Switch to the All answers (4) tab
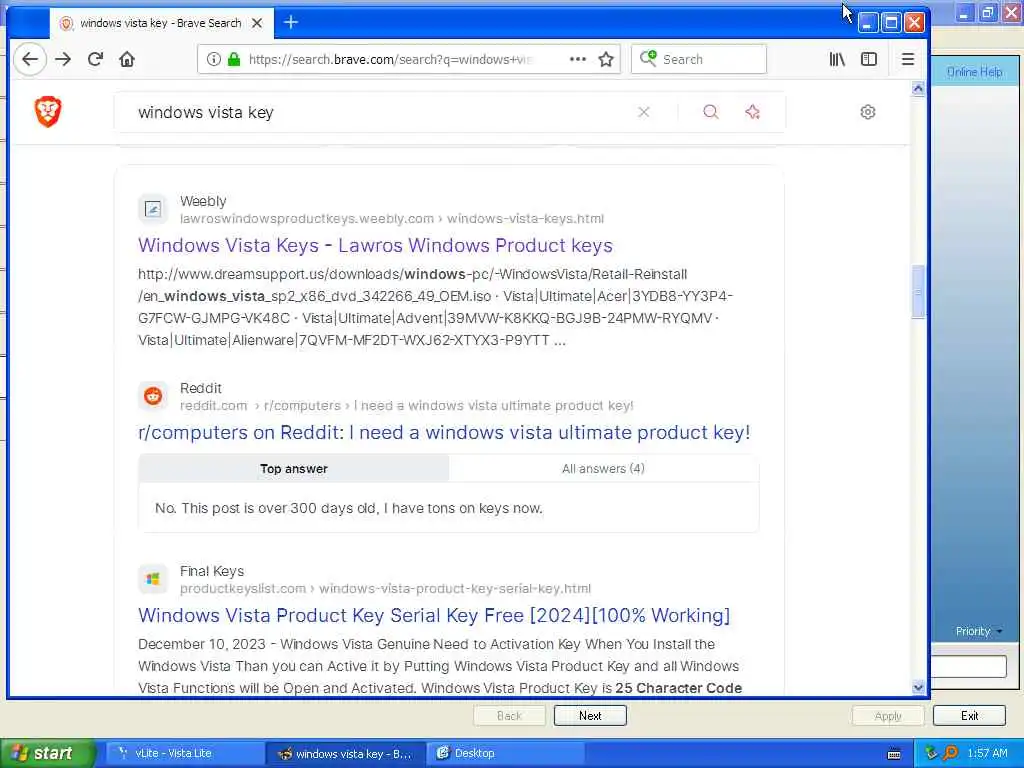1024x768 pixels. click(x=603, y=468)
